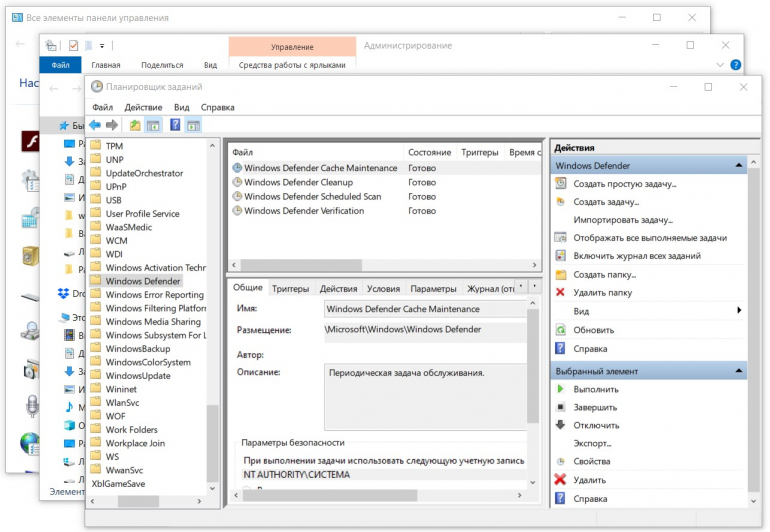This screenshot has height=532, width=770.
Task: Click Импортировать задачу action
Action: (623, 220)
